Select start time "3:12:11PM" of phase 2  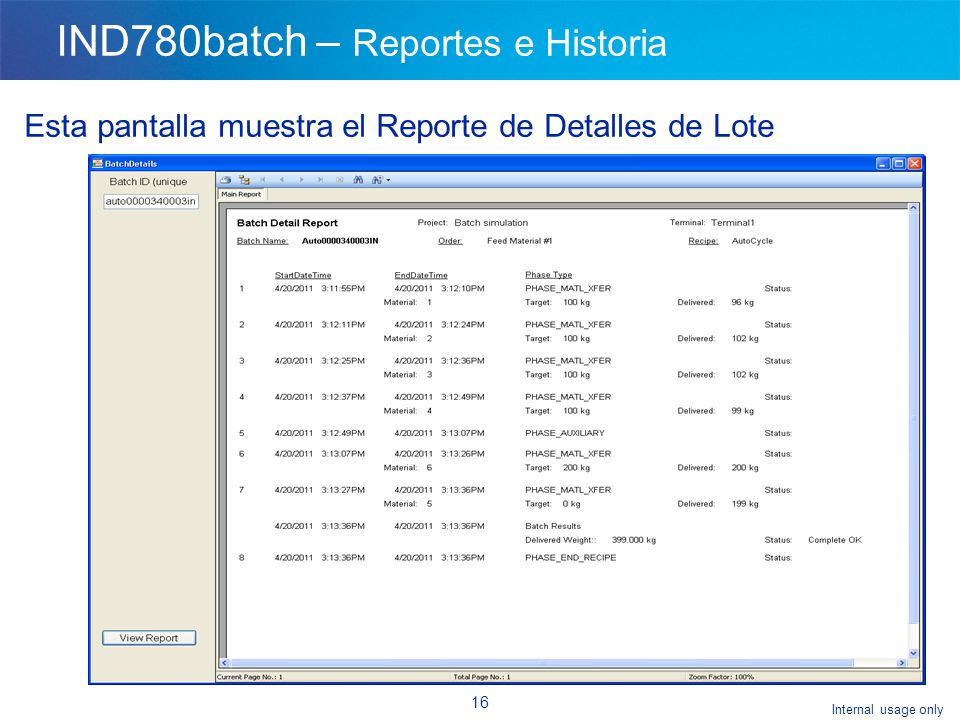(343, 324)
